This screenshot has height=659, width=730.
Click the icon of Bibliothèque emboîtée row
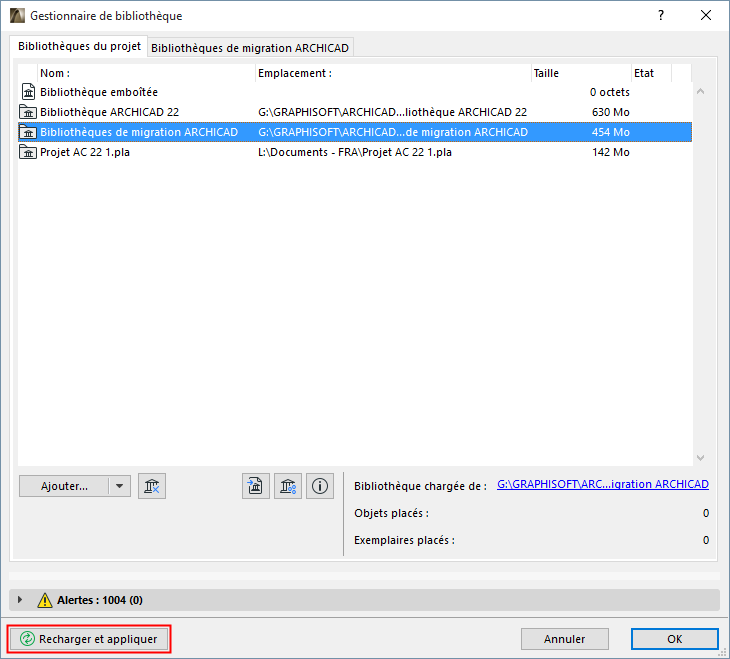28,92
